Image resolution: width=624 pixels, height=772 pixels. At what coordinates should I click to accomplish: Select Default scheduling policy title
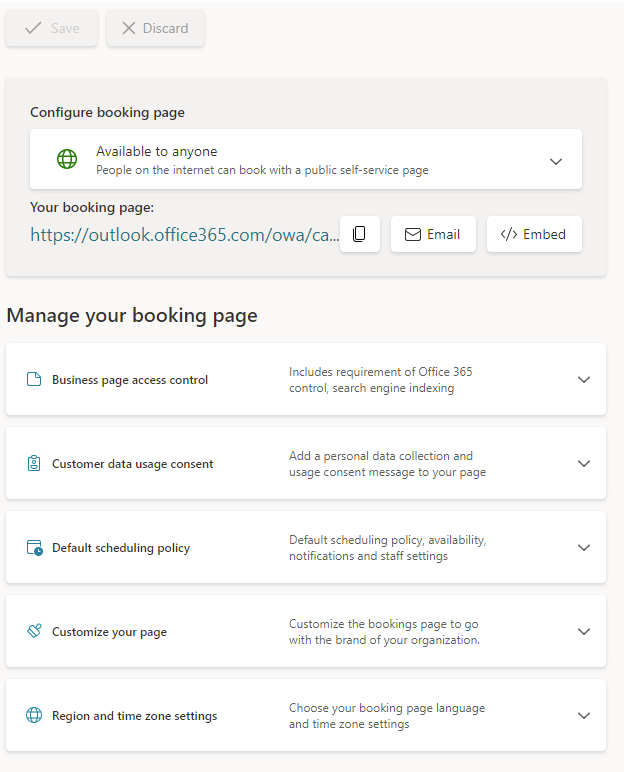pyautogui.click(x=121, y=548)
